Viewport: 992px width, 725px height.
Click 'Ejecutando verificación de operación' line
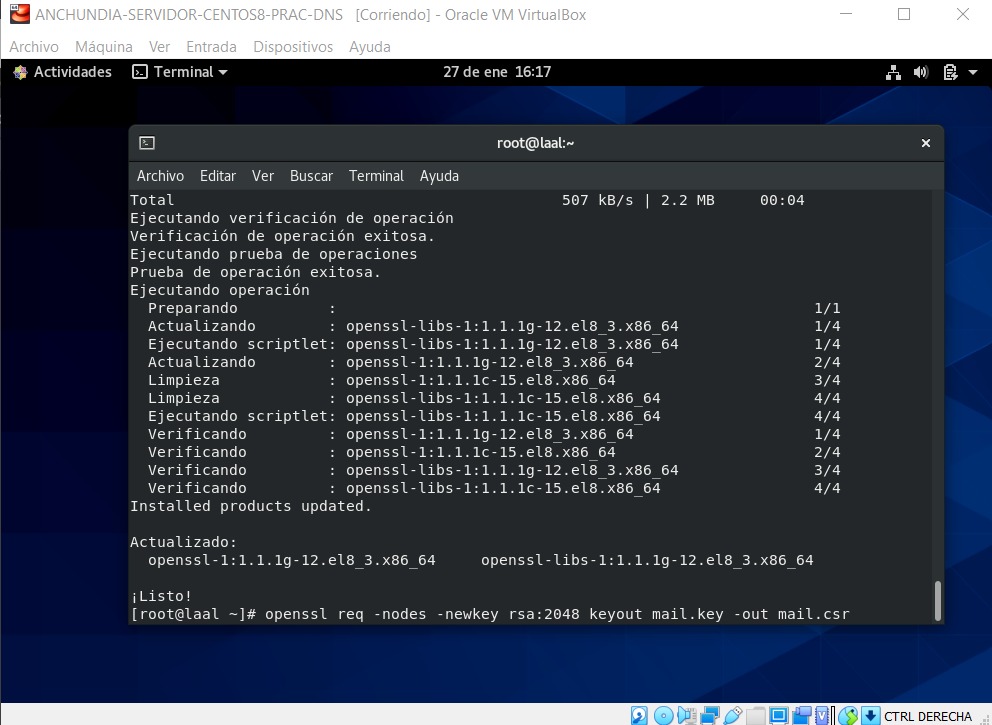point(292,218)
